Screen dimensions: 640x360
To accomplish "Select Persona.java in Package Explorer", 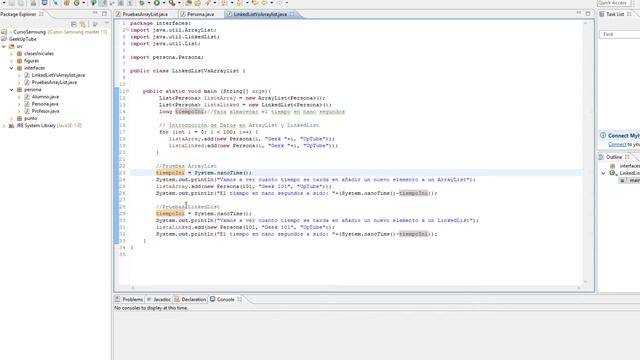I will click(45, 104).
